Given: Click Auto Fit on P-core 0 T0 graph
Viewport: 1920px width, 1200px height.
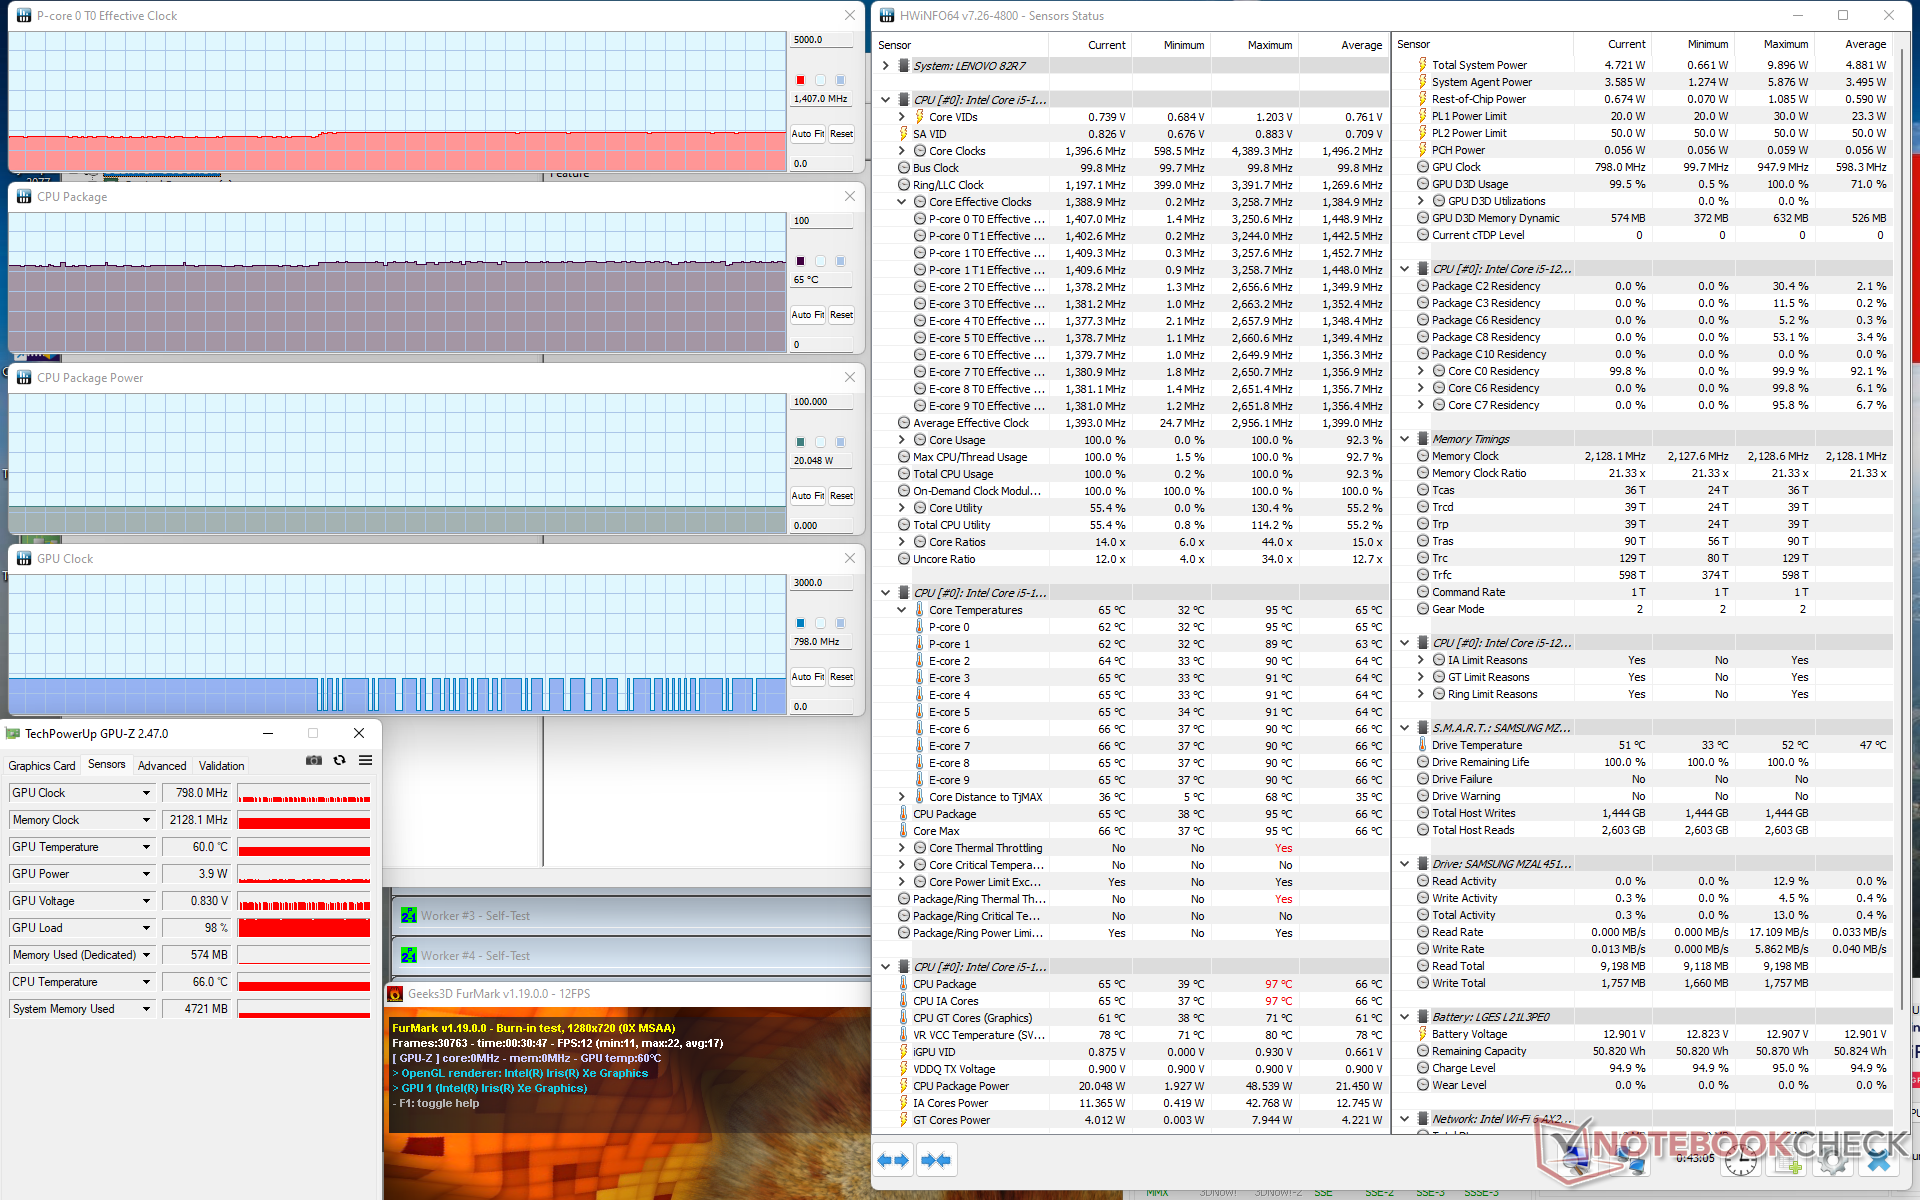Looking at the screenshot, I should coord(807,134).
